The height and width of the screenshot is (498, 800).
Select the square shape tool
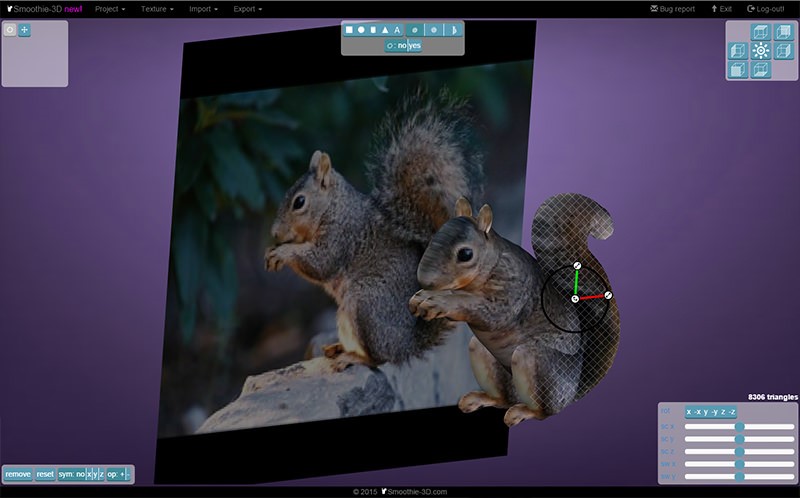(349, 30)
